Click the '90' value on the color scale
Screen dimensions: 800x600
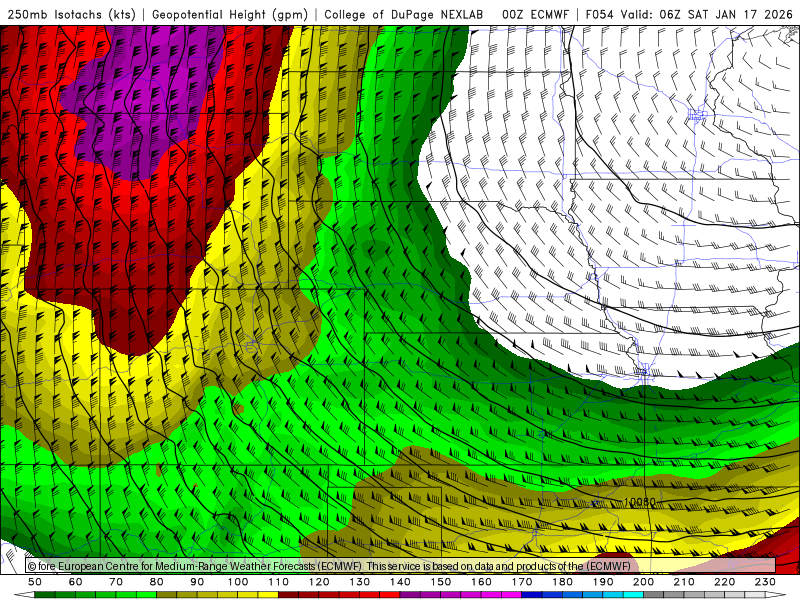click(x=197, y=582)
